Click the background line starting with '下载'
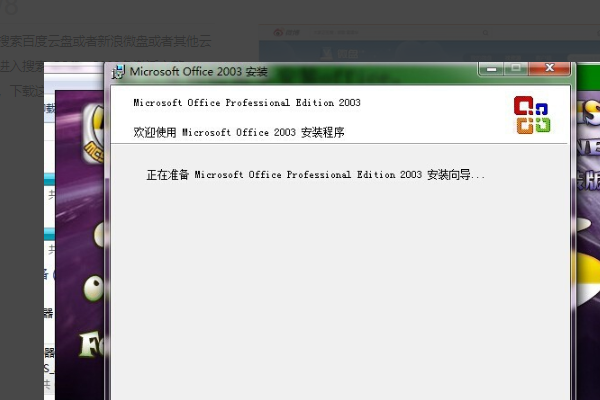The height and width of the screenshot is (400, 600). pyautogui.click(x=25, y=91)
